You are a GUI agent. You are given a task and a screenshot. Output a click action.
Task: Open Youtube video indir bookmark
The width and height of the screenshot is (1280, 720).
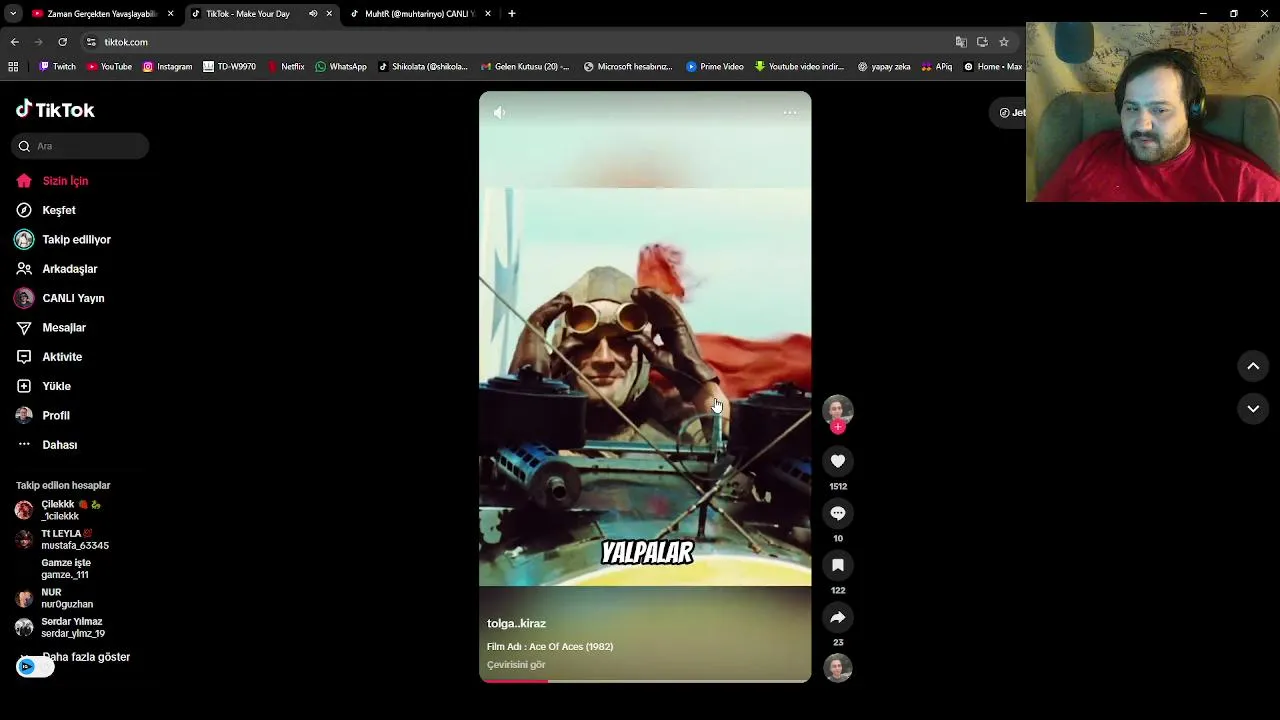tap(800, 67)
